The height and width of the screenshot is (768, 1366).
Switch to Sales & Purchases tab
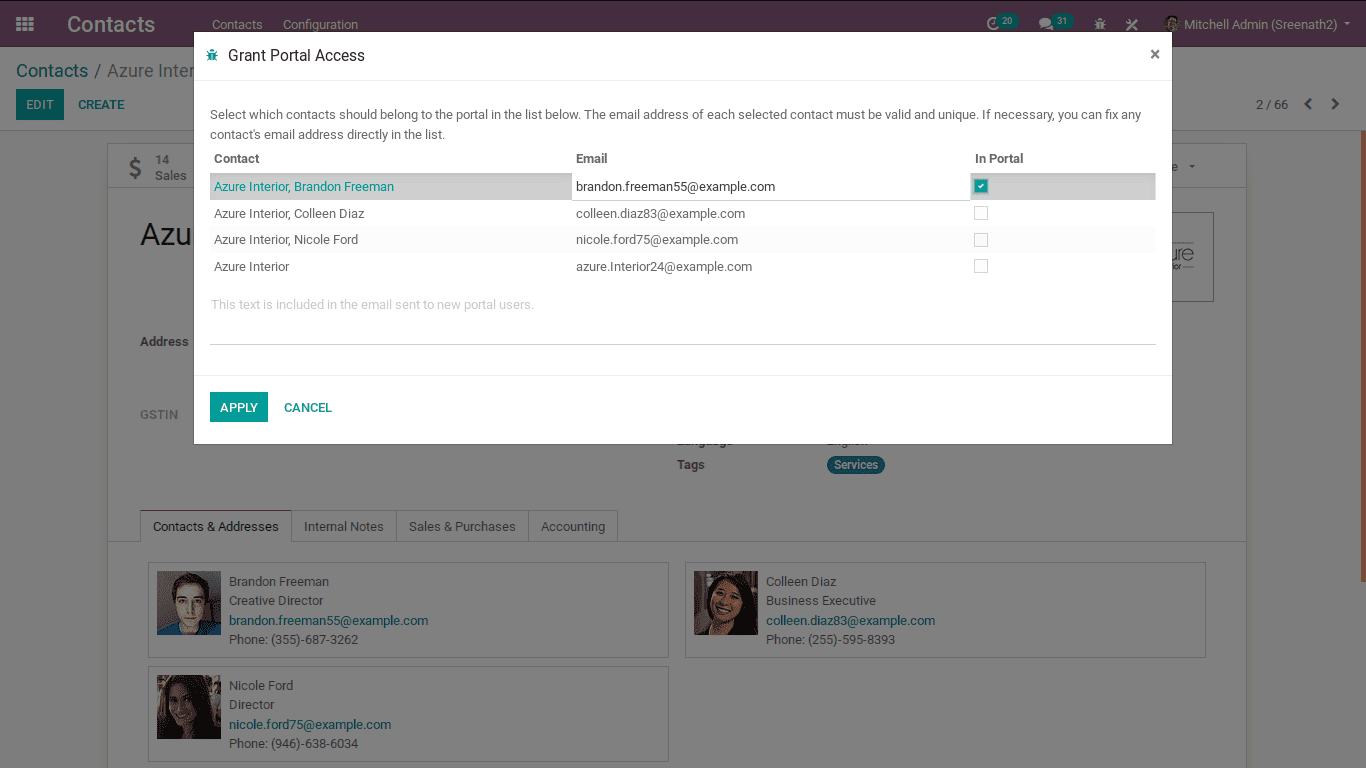pos(462,526)
